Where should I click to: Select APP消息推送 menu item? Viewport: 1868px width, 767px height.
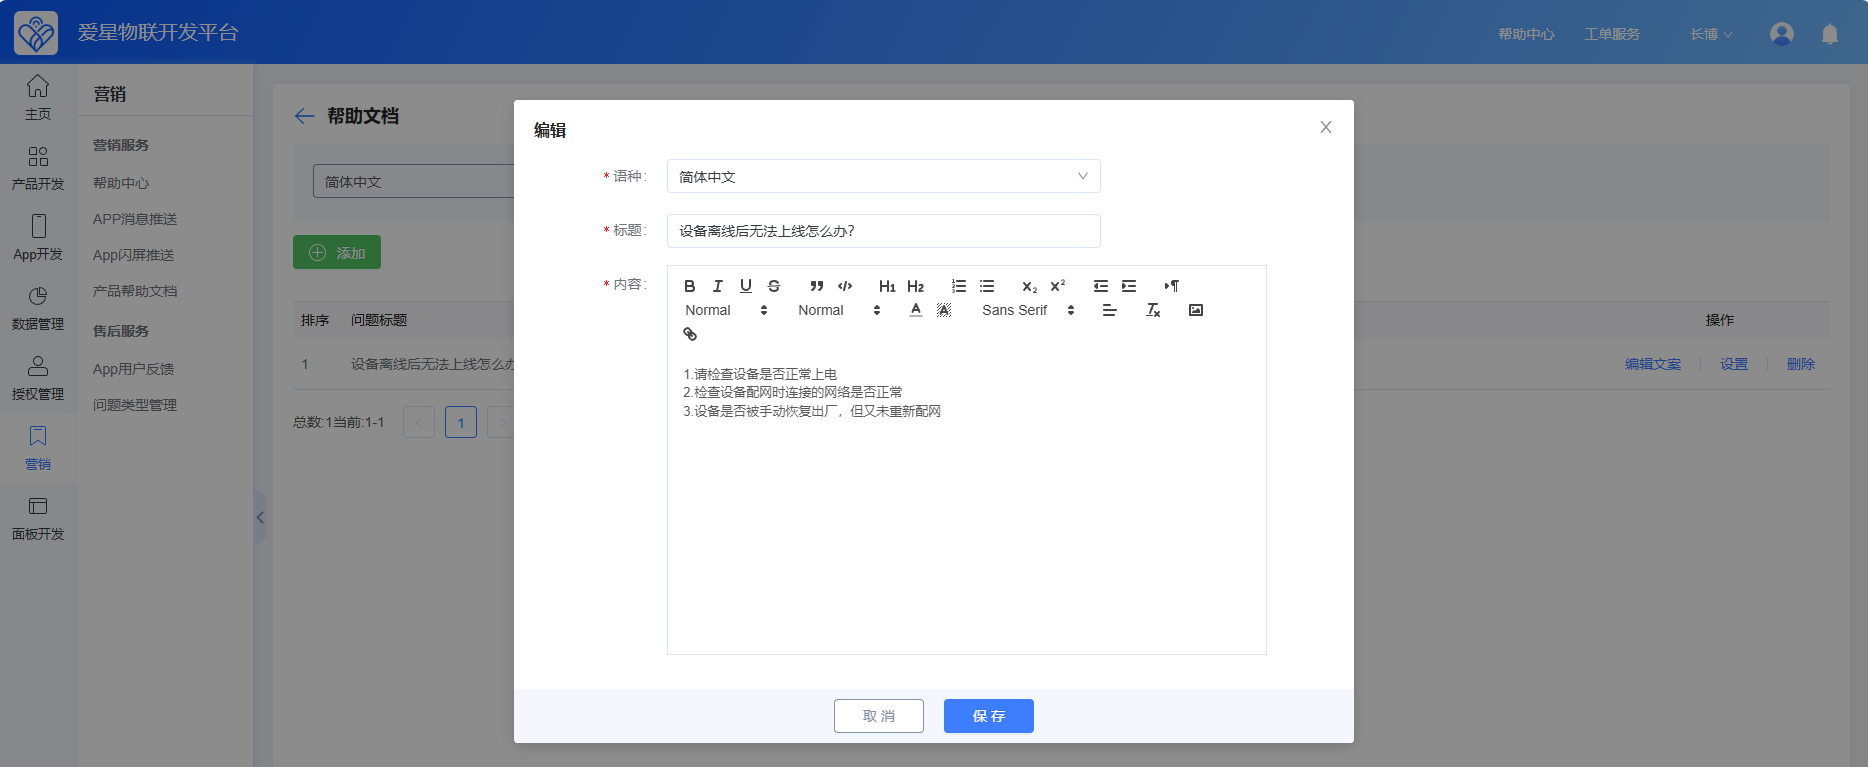(x=135, y=219)
